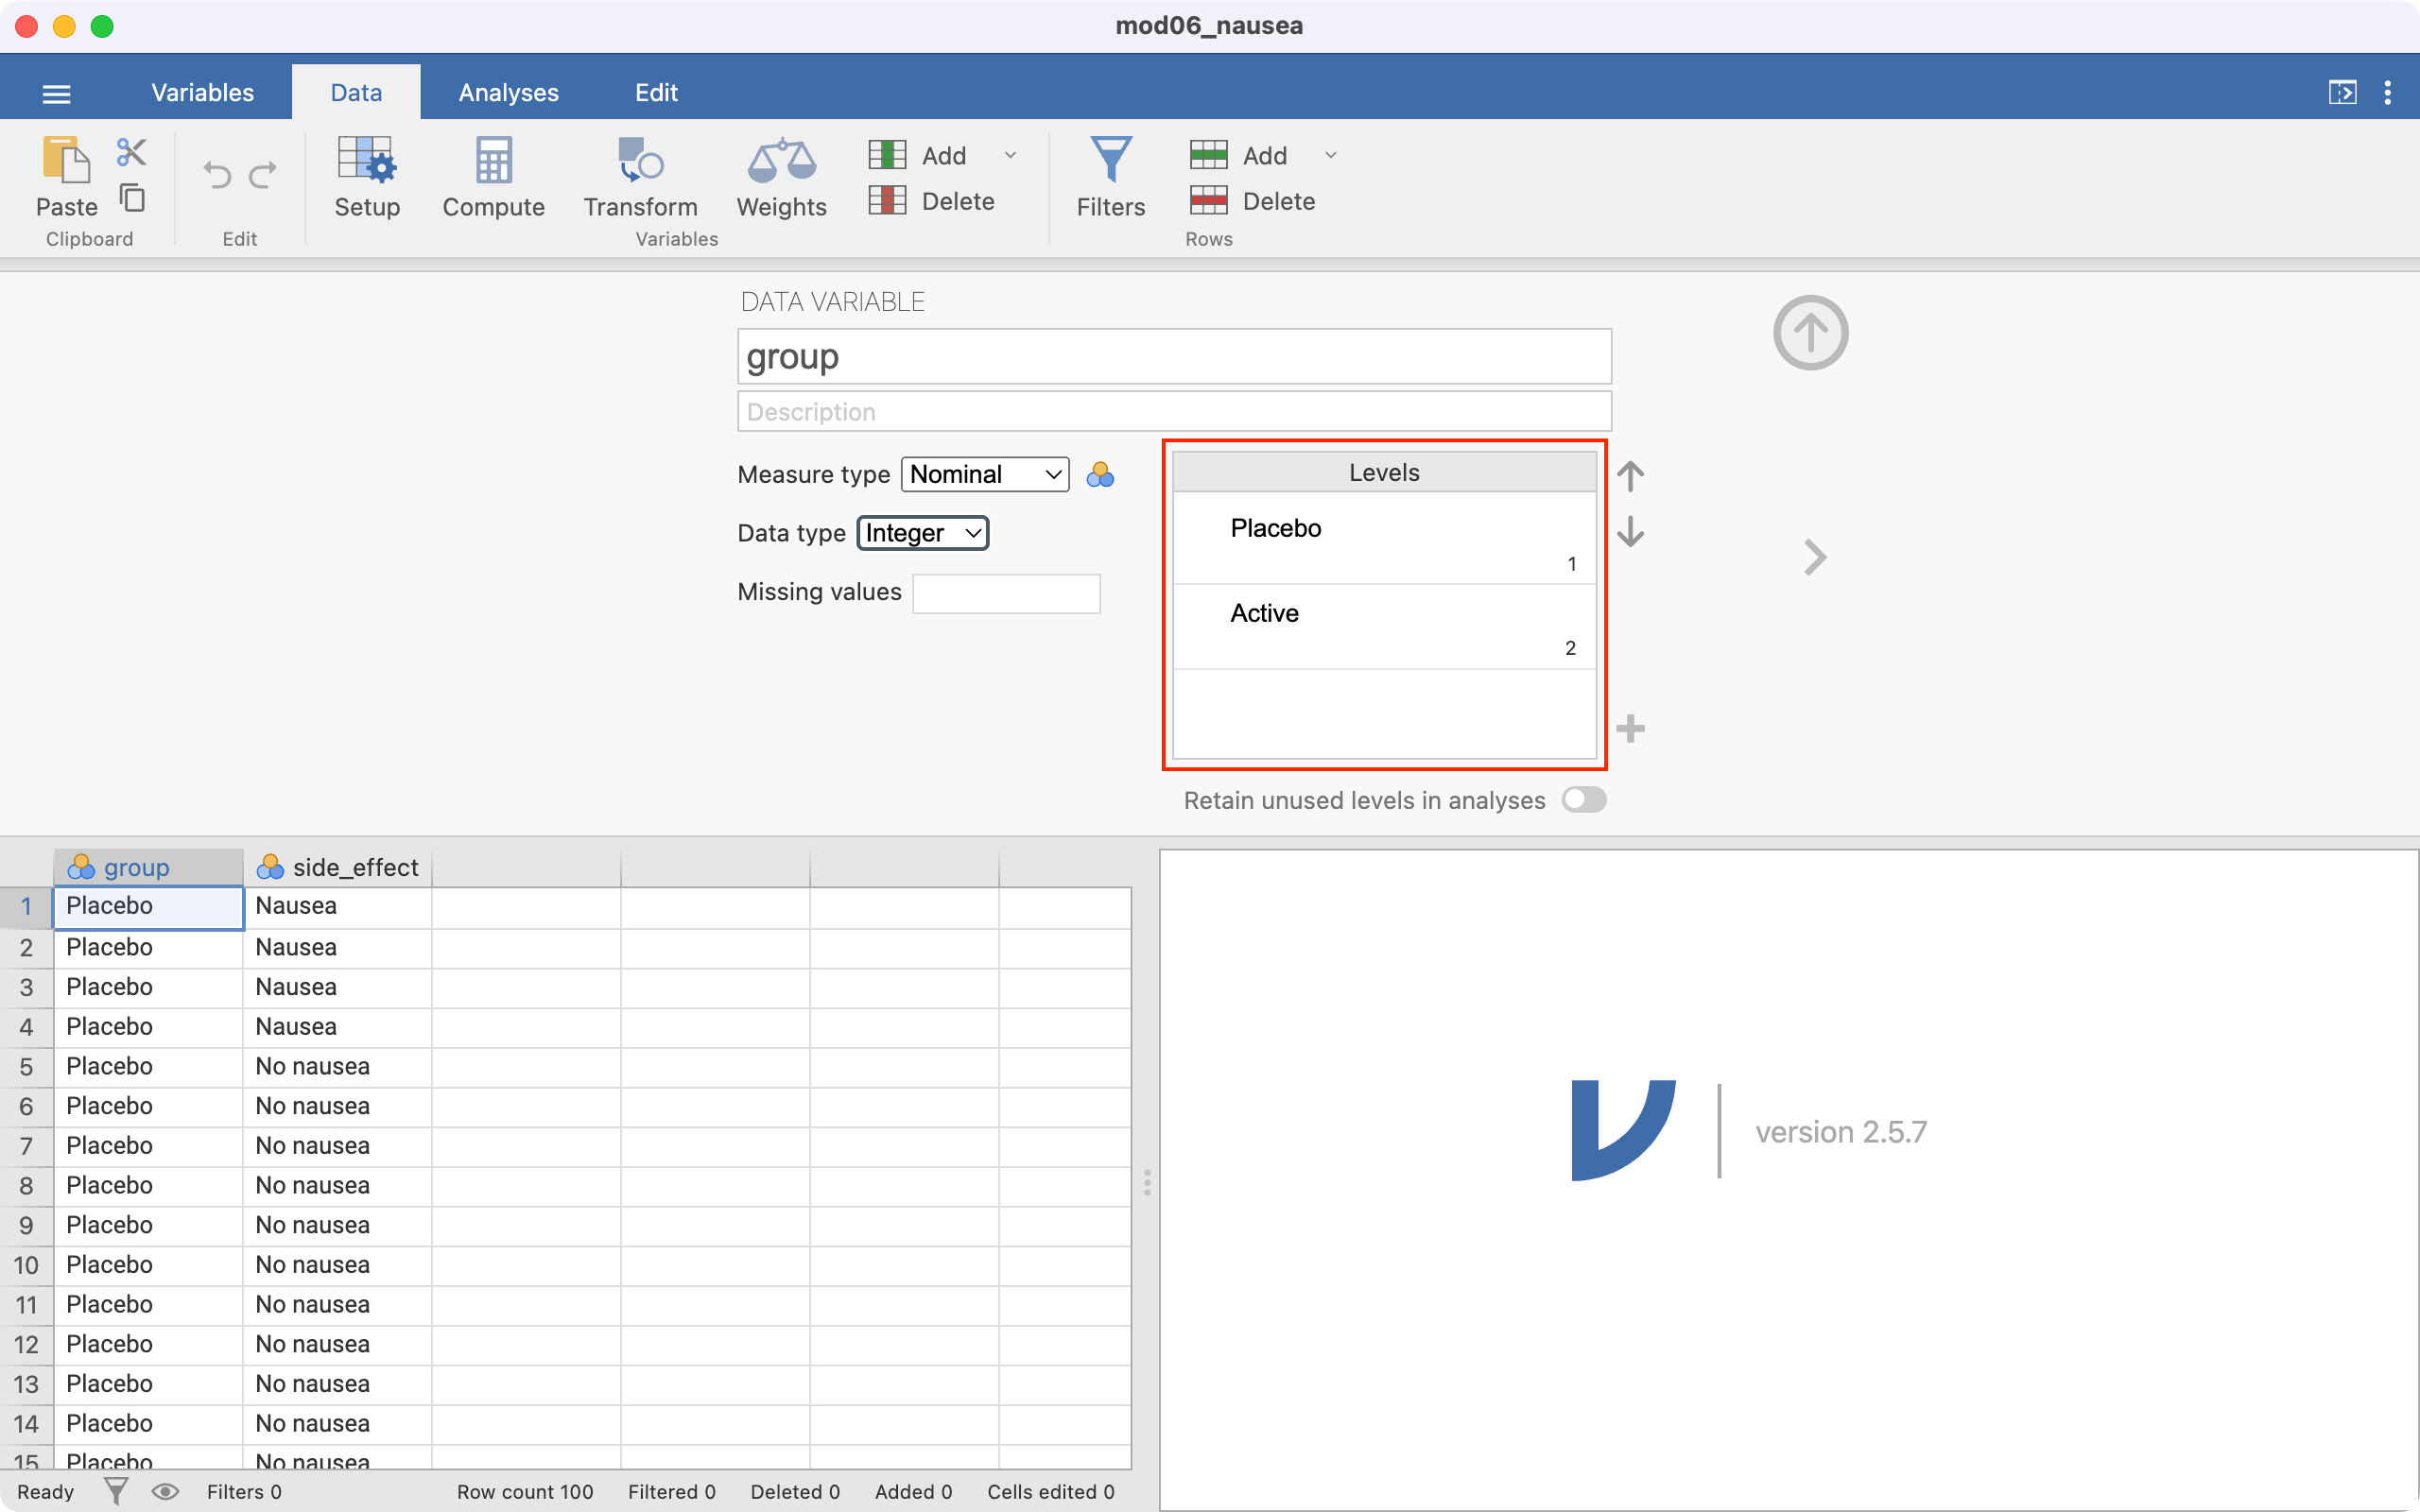Click the Description input field
Viewport: 2420px width, 1512px height.
tap(1174, 412)
